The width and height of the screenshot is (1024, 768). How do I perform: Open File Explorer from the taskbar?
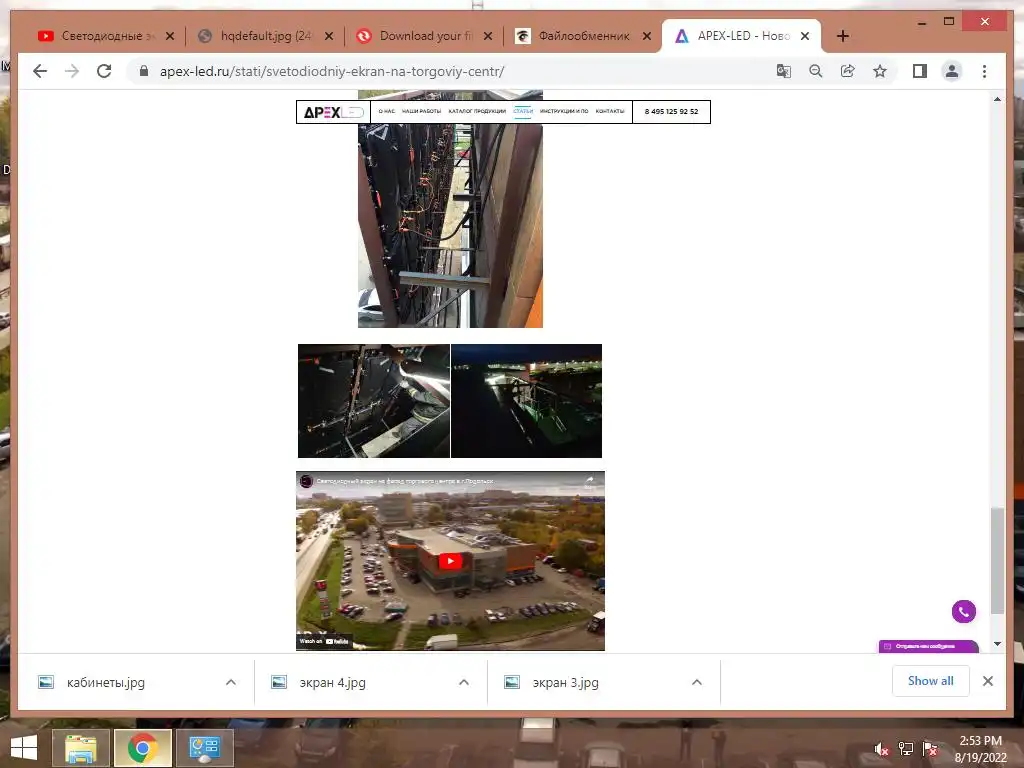pyautogui.click(x=81, y=748)
